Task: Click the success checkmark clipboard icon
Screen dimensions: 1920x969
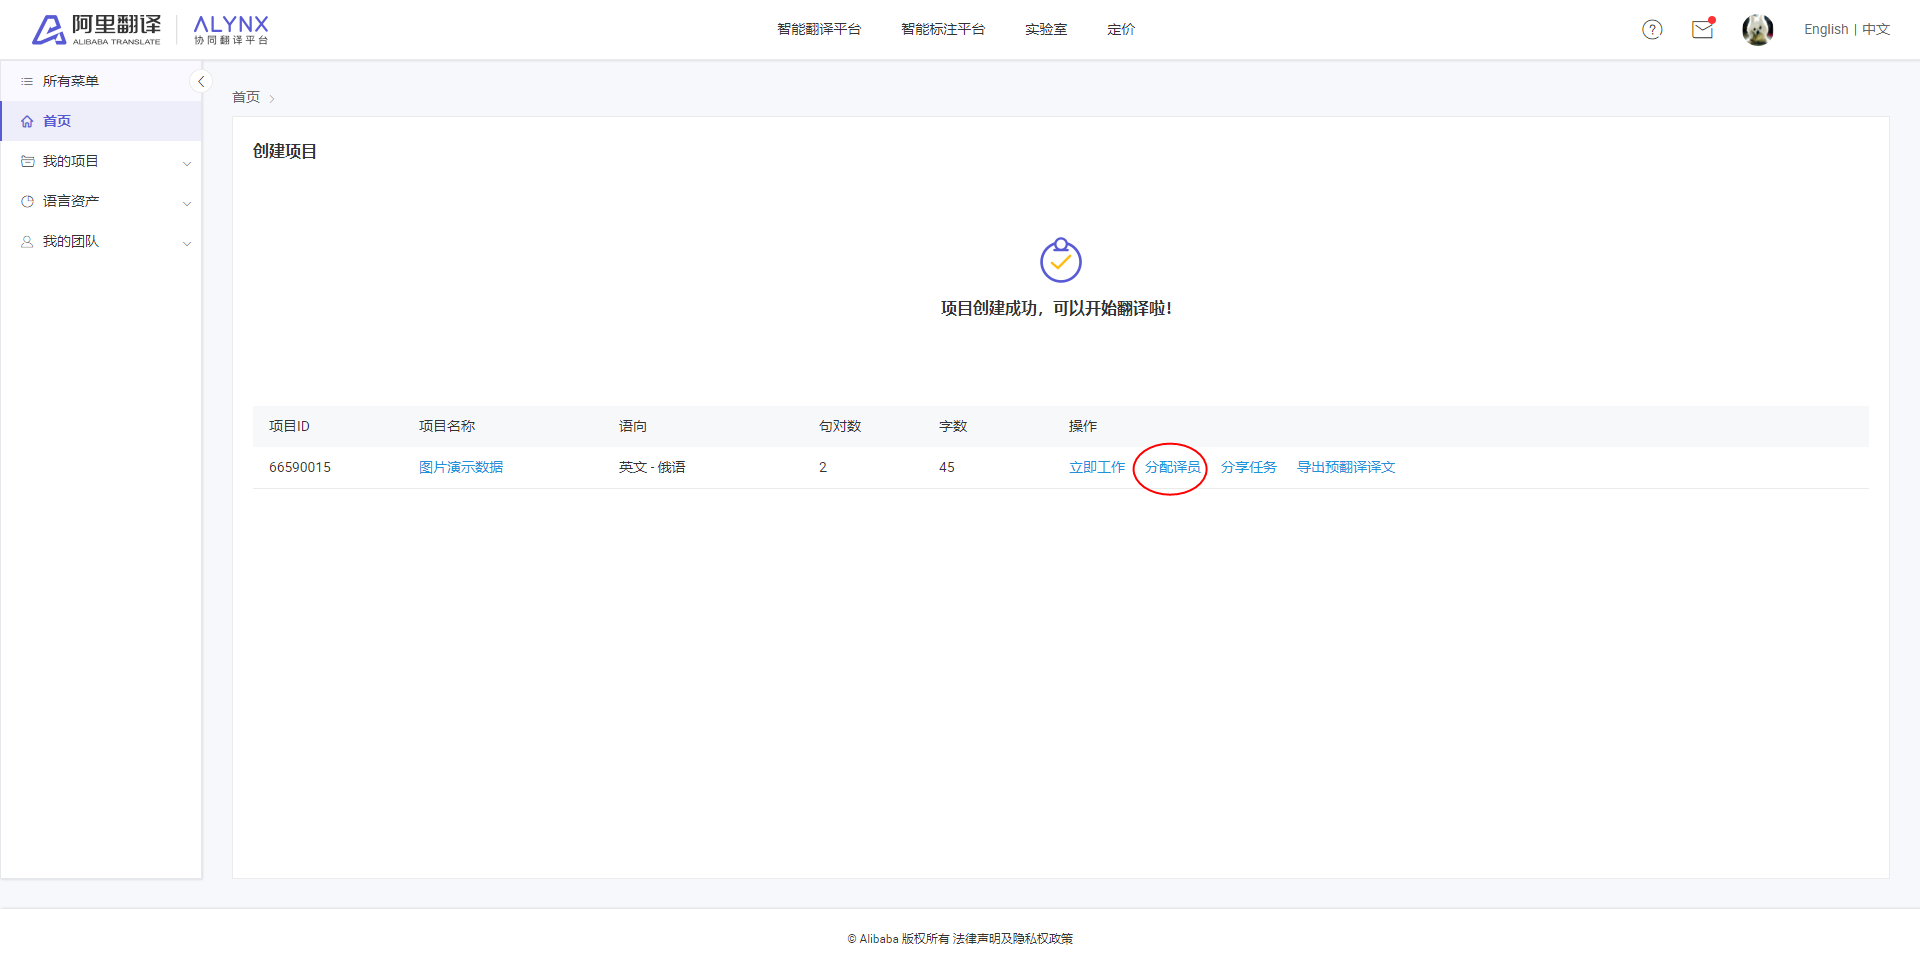Action: point(1061,260)
